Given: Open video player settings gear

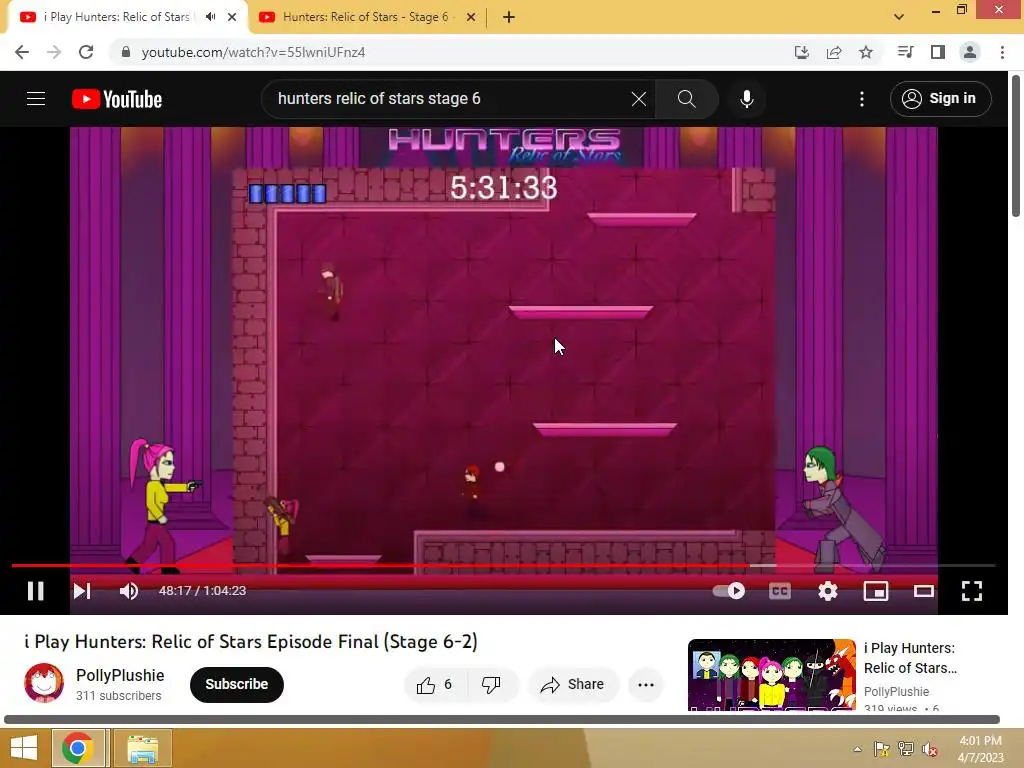Looking at the screenshot, I should coord(827,591).
